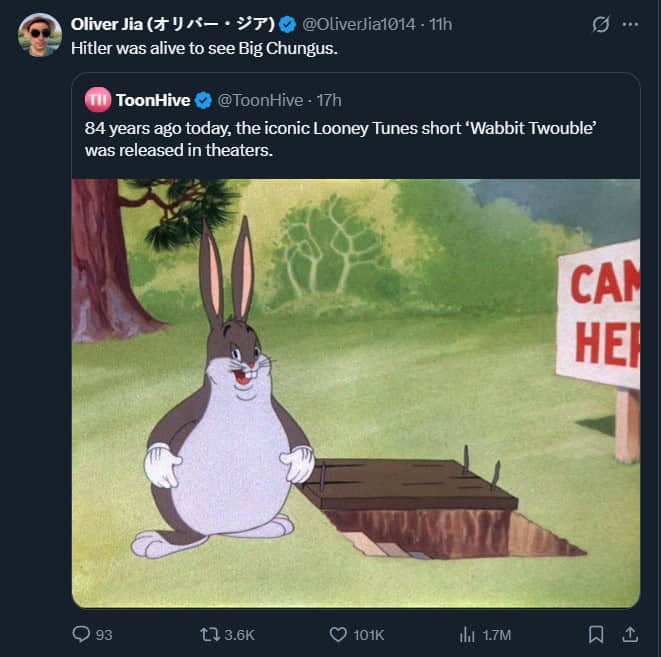The height and width of the screenshot is (657, 661).
Task: Open the ToonHive display name link
Action: pyautogui.click(x=153, y=100)
